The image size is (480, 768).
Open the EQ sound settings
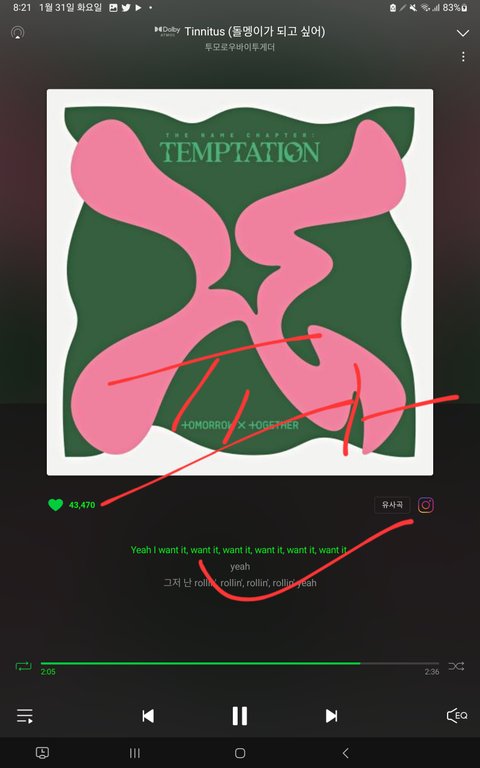(456, 716)
